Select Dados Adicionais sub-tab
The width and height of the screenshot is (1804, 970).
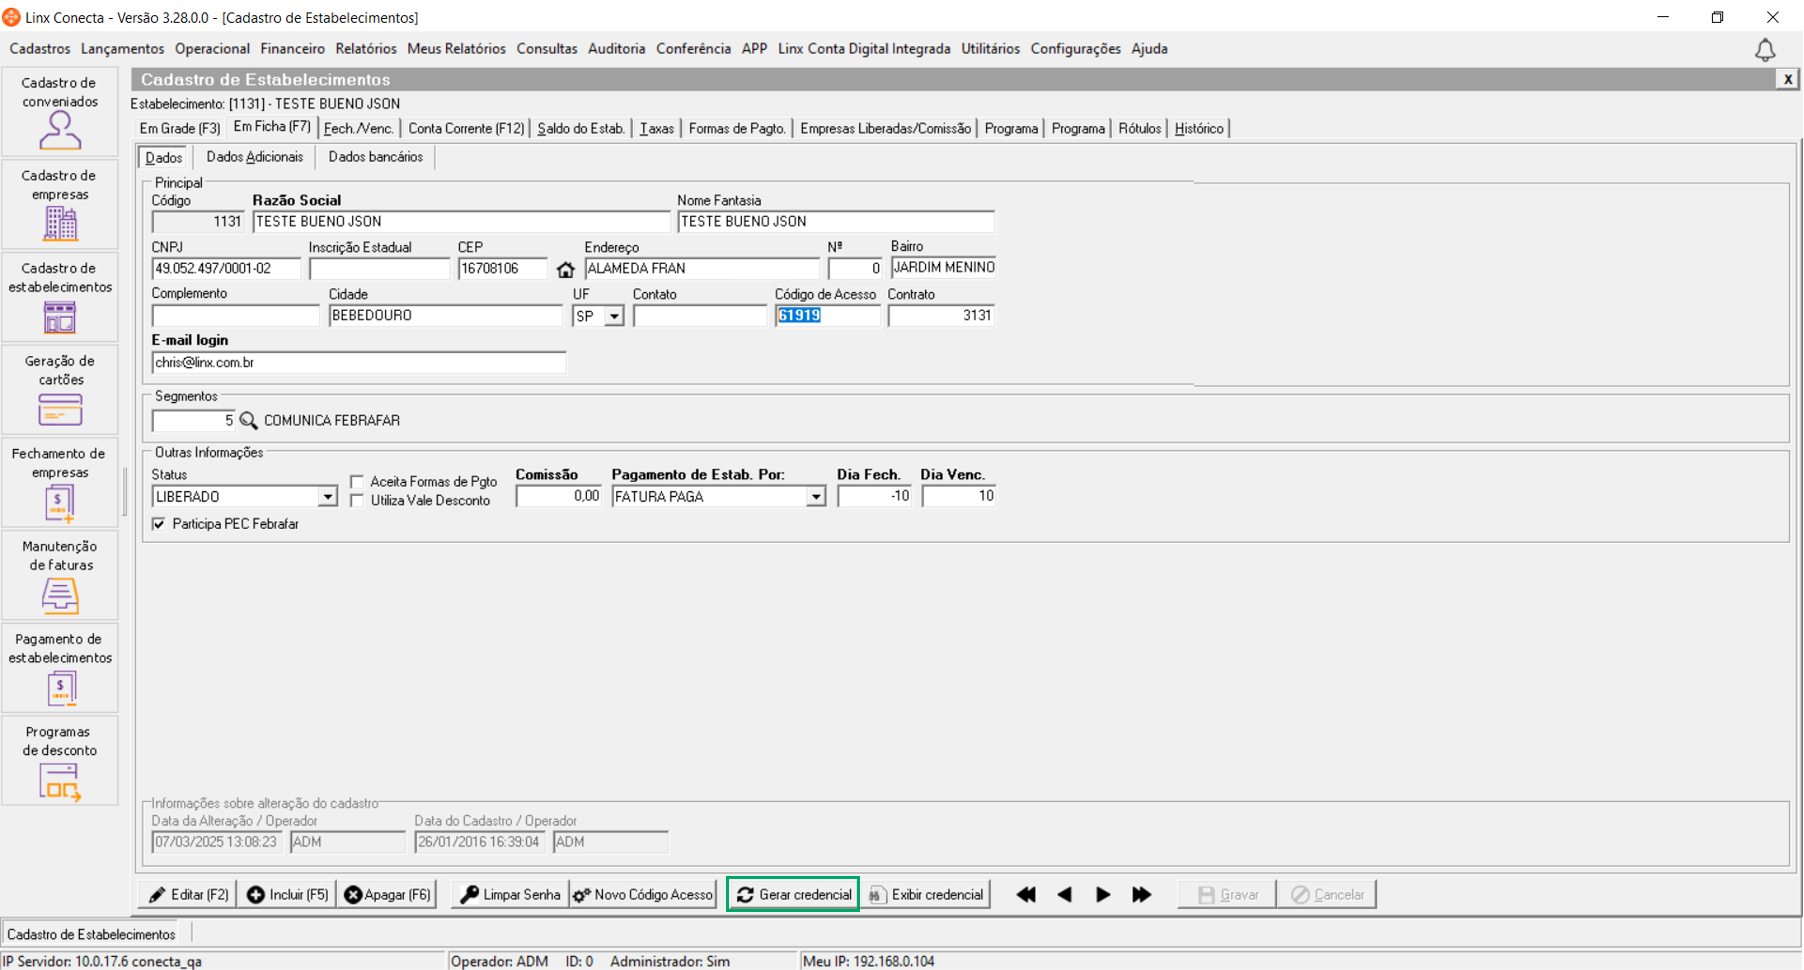(x=254, y=157)
